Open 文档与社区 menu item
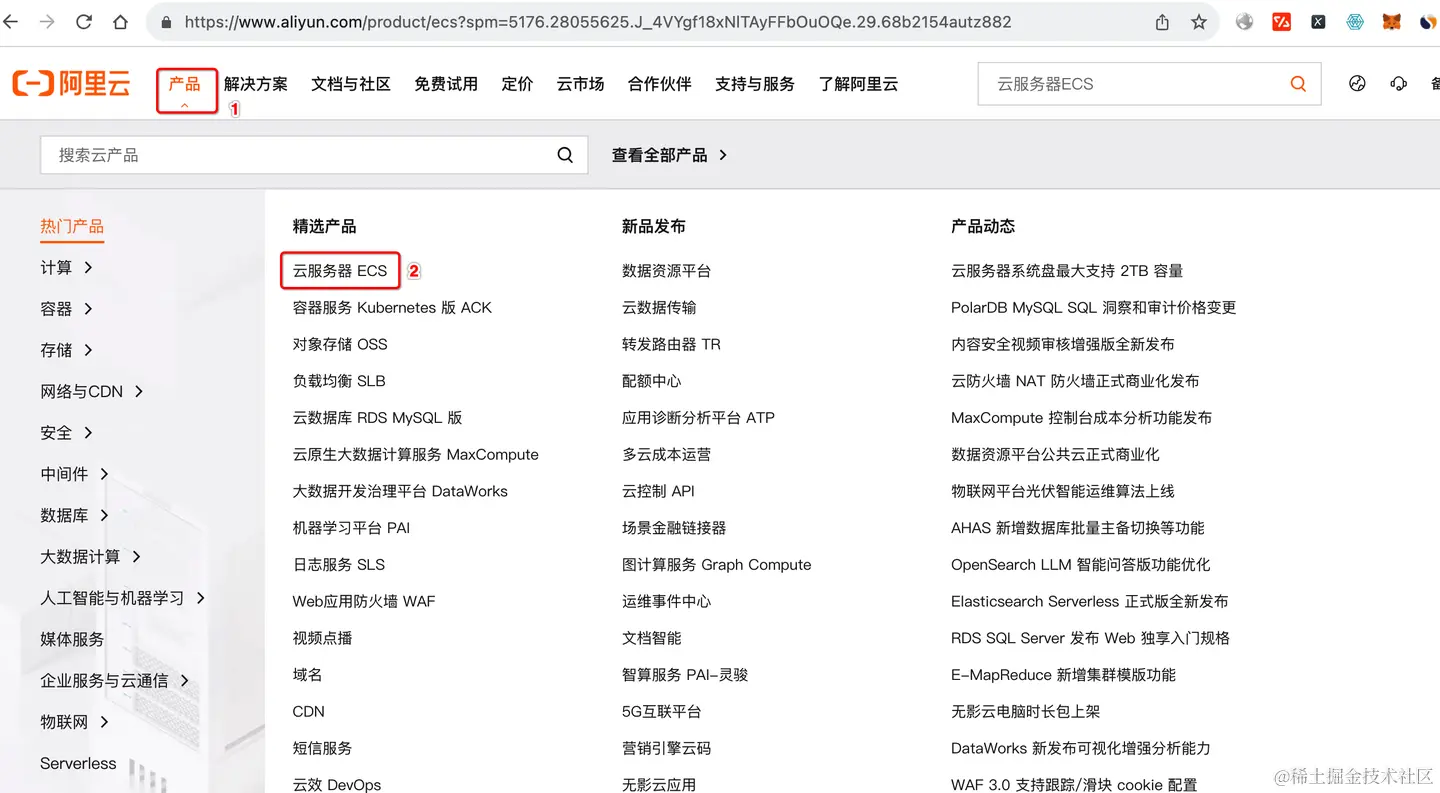Viewport: 1440px width, 793px height. [351, 84]
